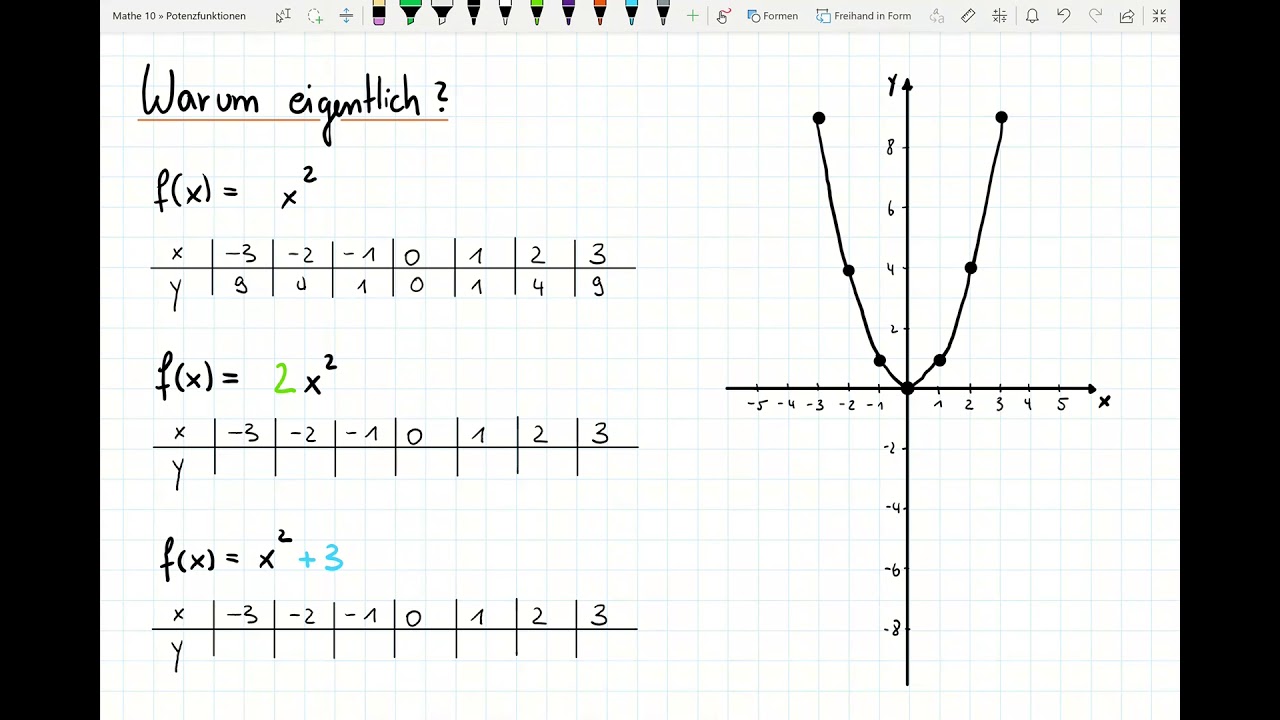The width and height of the screenshot is (1280, 720).
Task: Share the notebook page
Action: click(x=1127, y=16)
